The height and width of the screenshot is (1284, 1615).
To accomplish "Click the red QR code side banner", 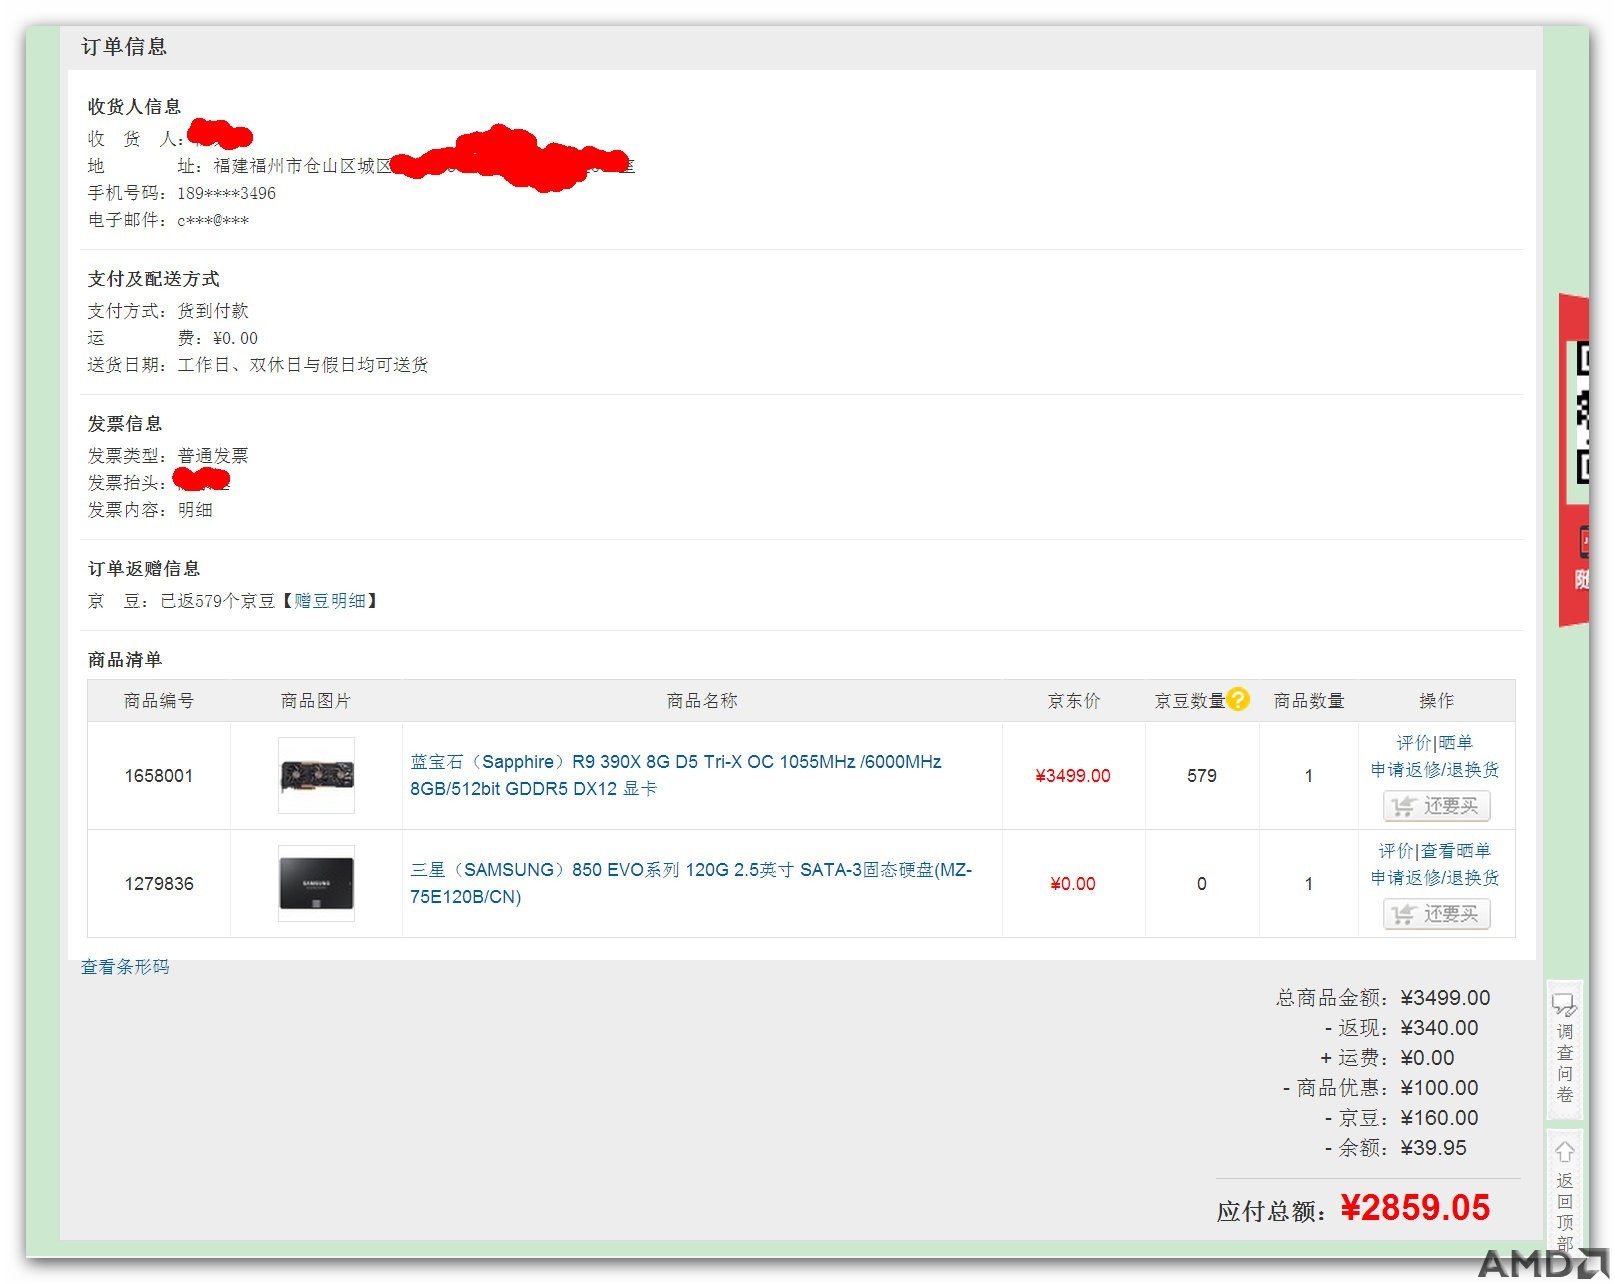I will coord(1574,460).
